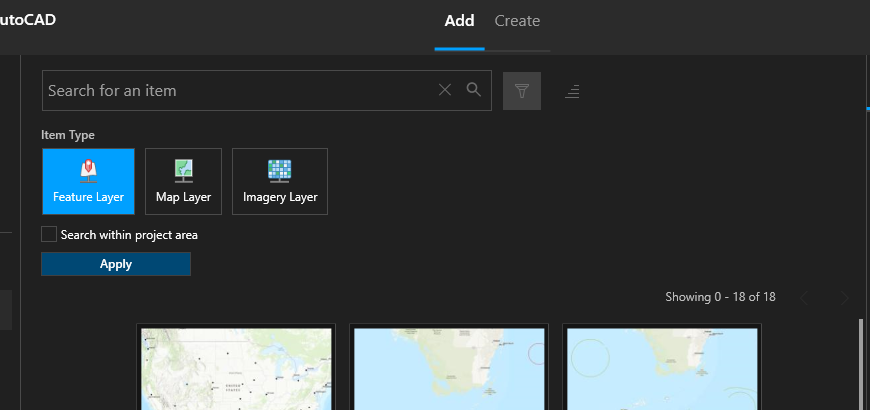Go to the next results page arrow

click(844, 298)
